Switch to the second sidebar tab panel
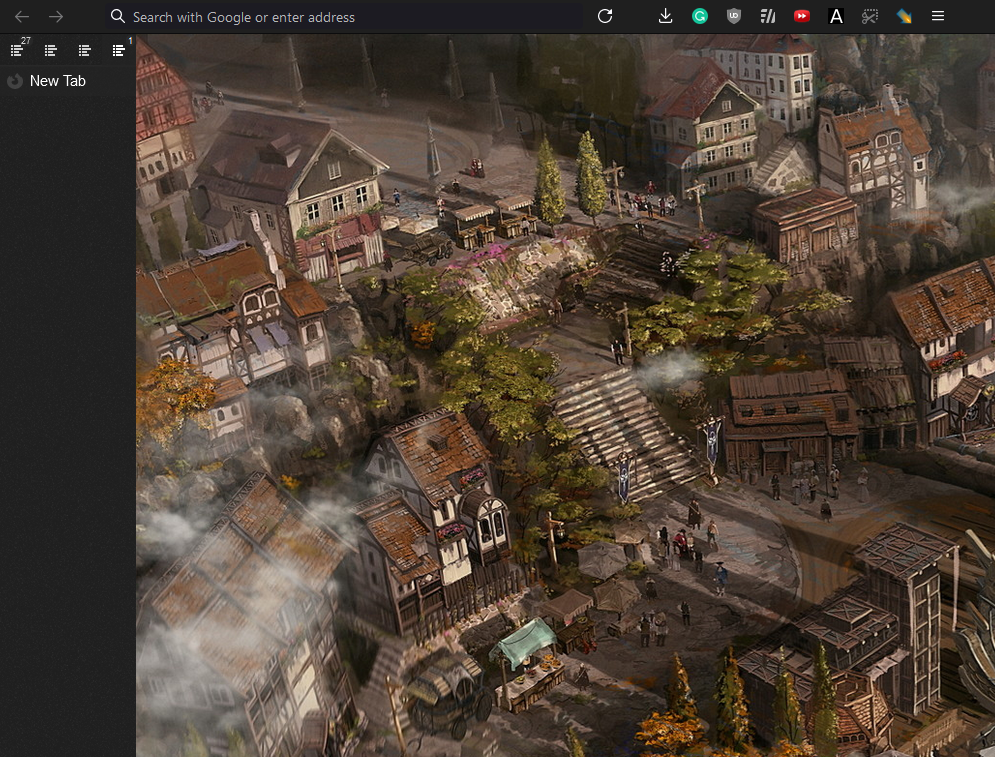This screenshot has width=995, height=757. tap(51, 50)
